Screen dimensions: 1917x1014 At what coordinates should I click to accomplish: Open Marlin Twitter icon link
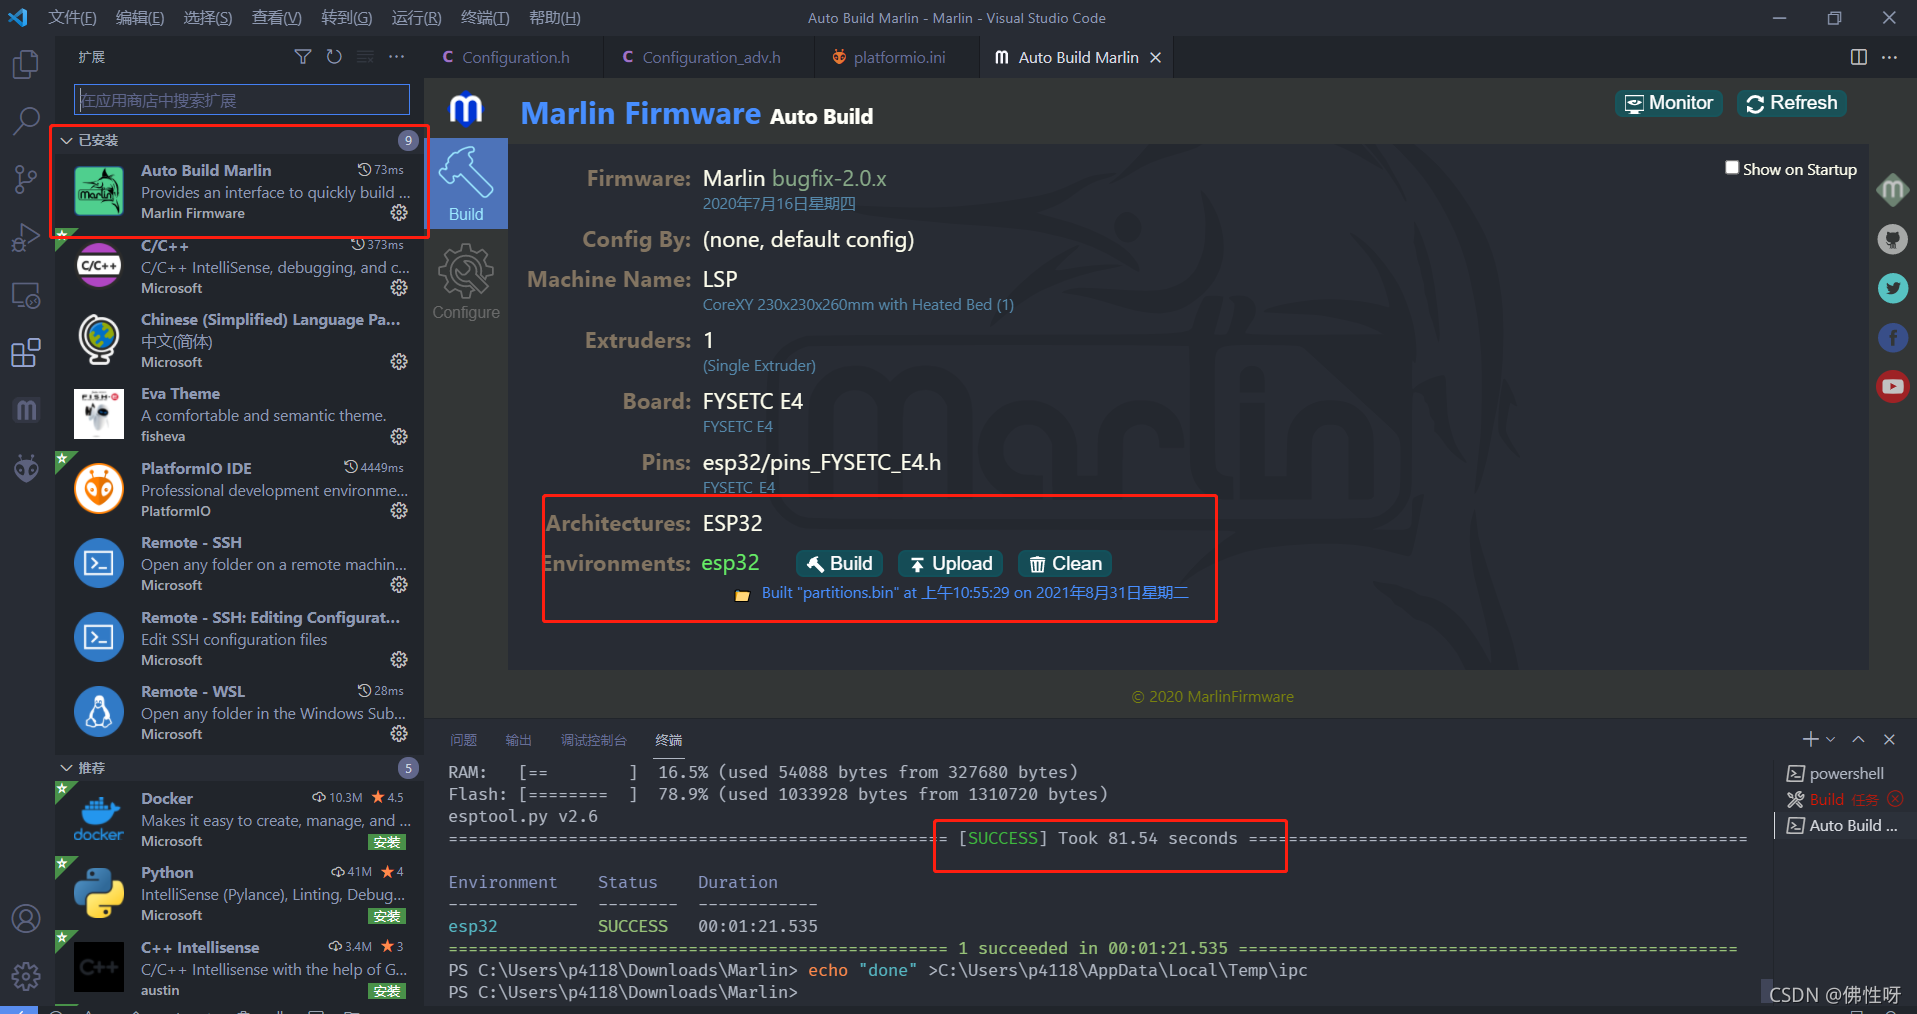[1892, 288]
